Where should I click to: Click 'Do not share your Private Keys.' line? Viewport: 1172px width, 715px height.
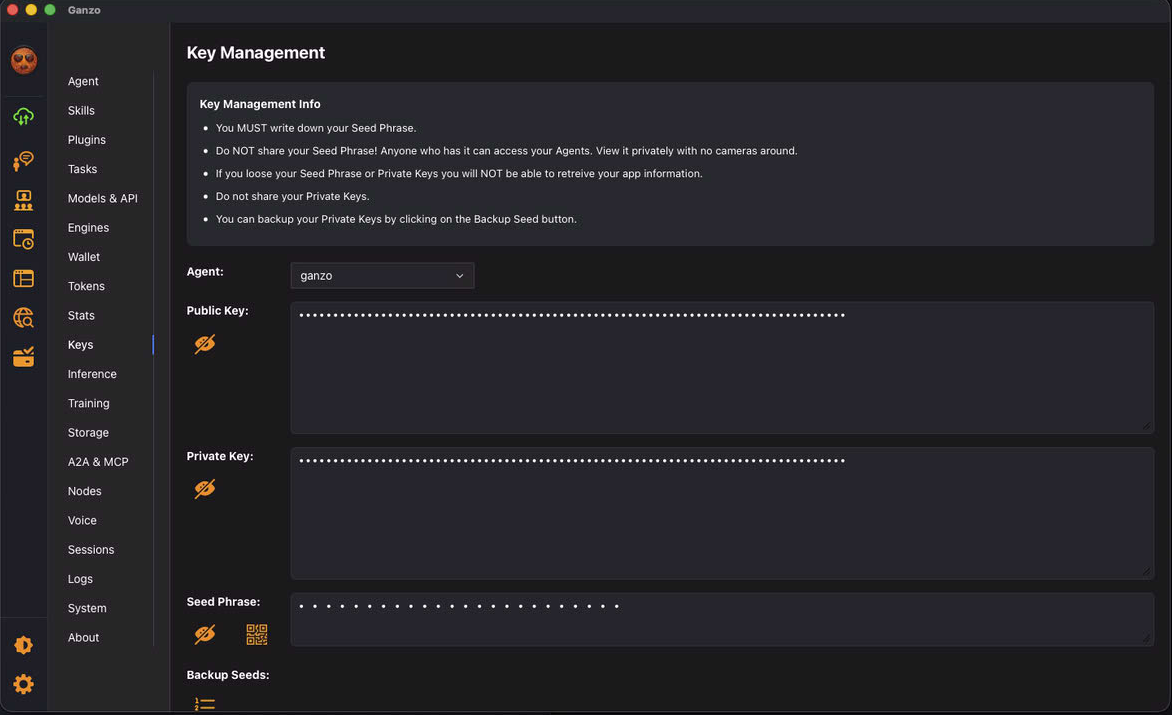click(x=292, y=196)
